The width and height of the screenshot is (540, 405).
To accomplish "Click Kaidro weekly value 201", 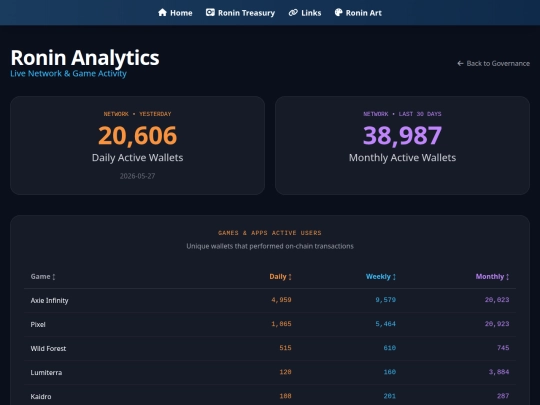I will click(390, 396).
